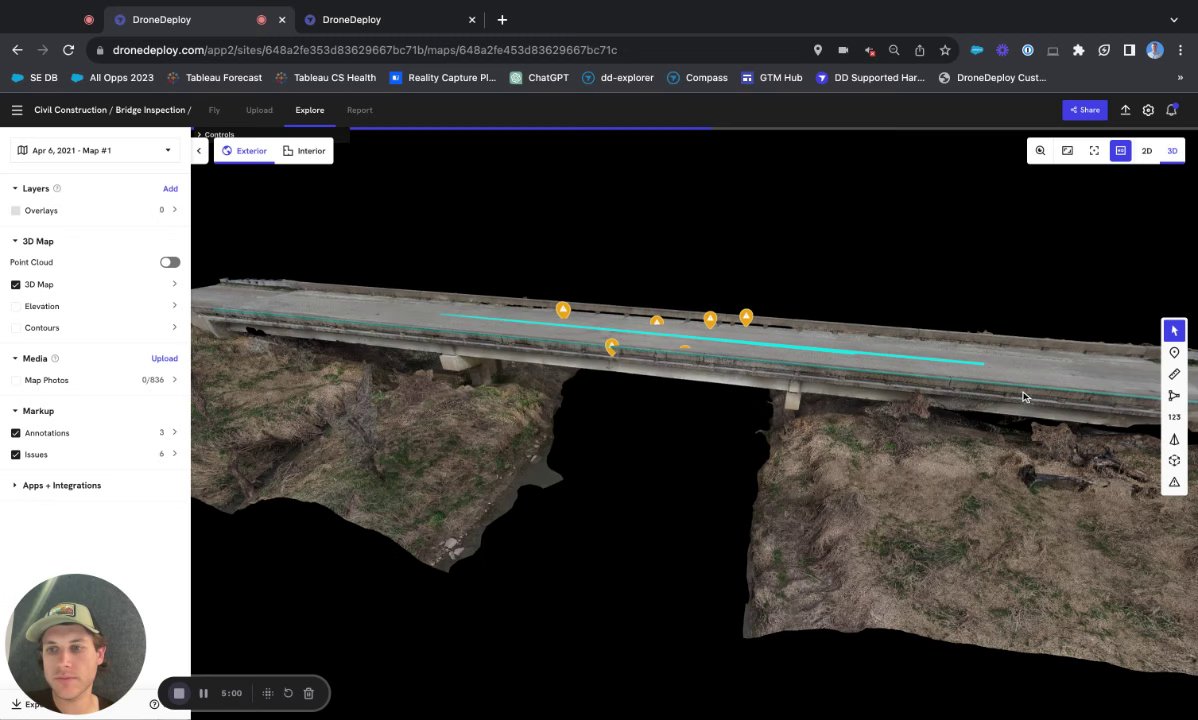Viewport: 1198px width, 720px height.
Task: Select the cone volume measurement tool
Action: (1174, 439)
